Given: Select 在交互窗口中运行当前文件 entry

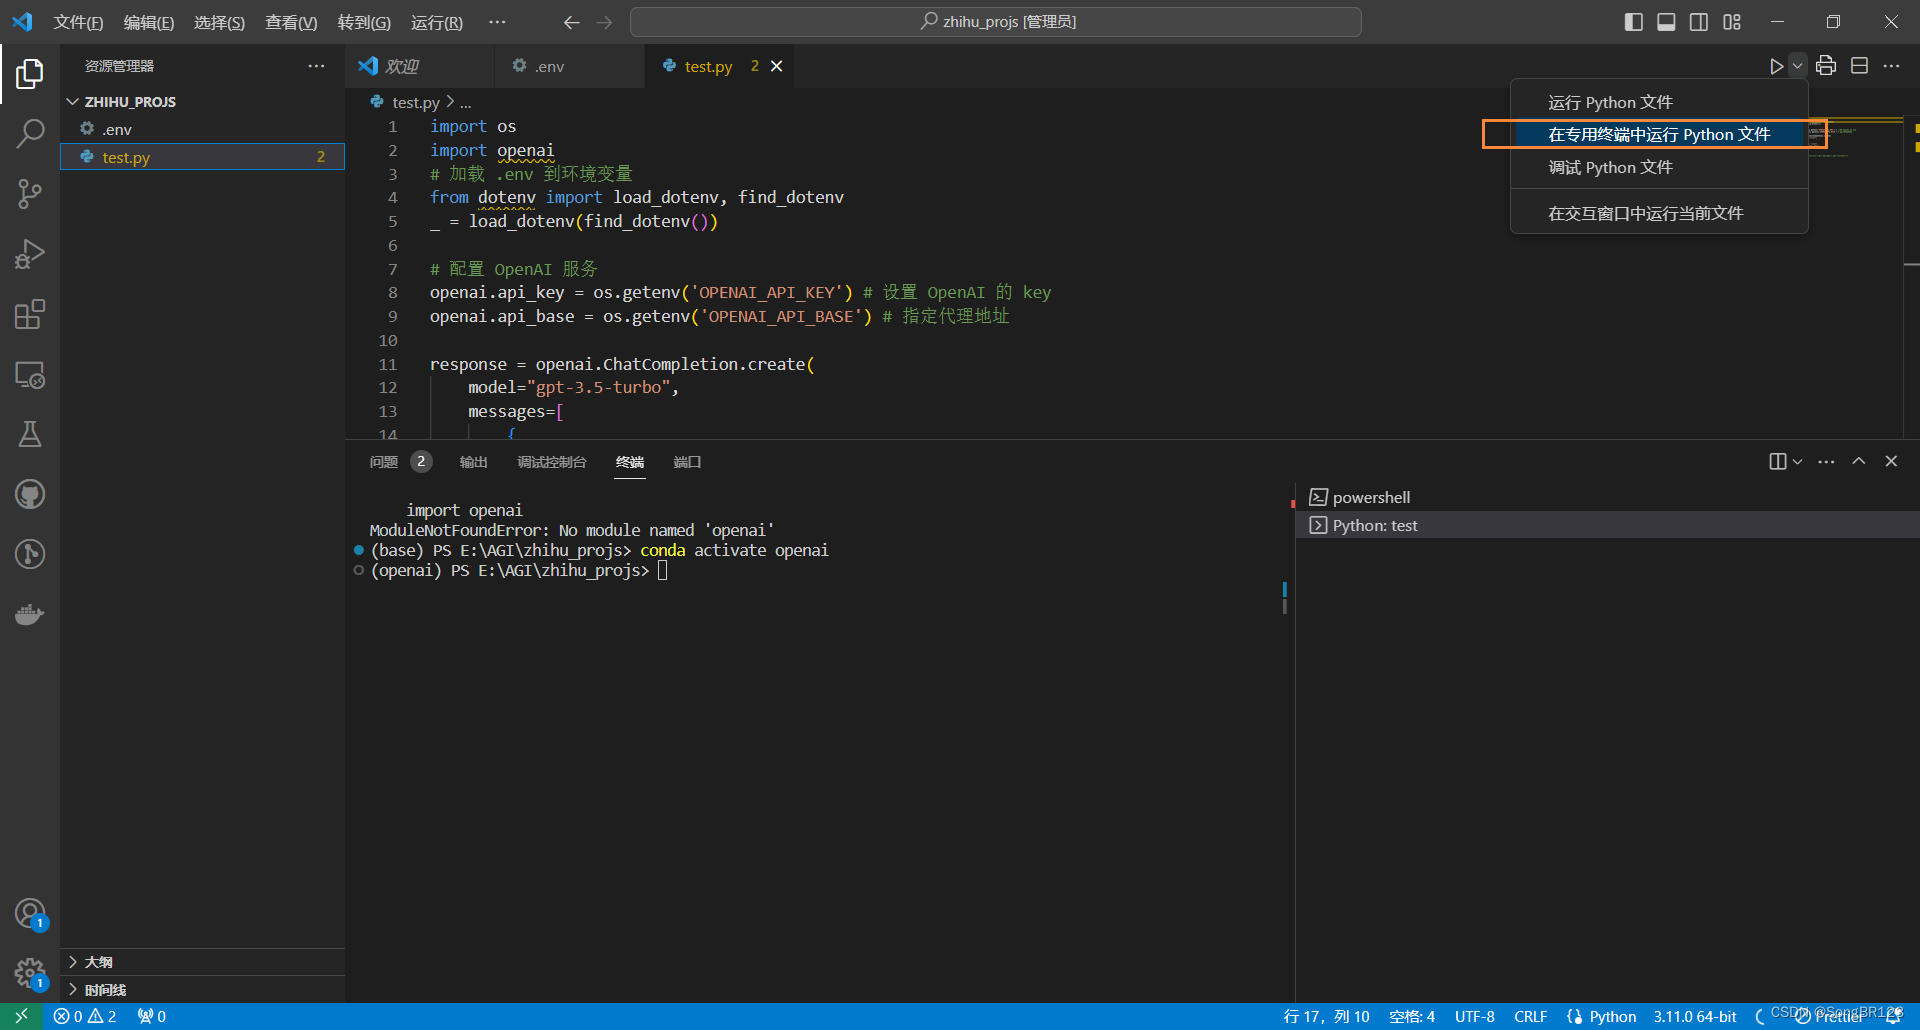Looking at the screenshot, I should pos(1659,213).
